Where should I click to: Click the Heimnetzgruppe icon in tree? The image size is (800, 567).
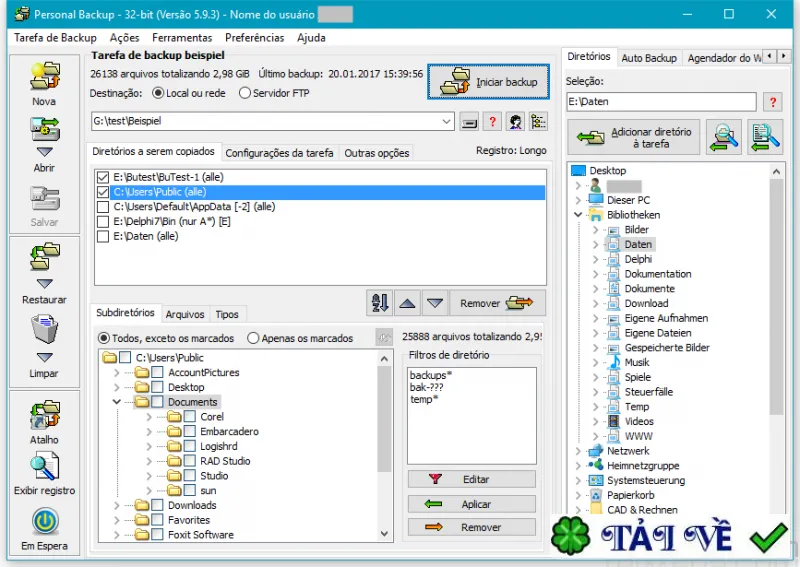coord(595,465)
